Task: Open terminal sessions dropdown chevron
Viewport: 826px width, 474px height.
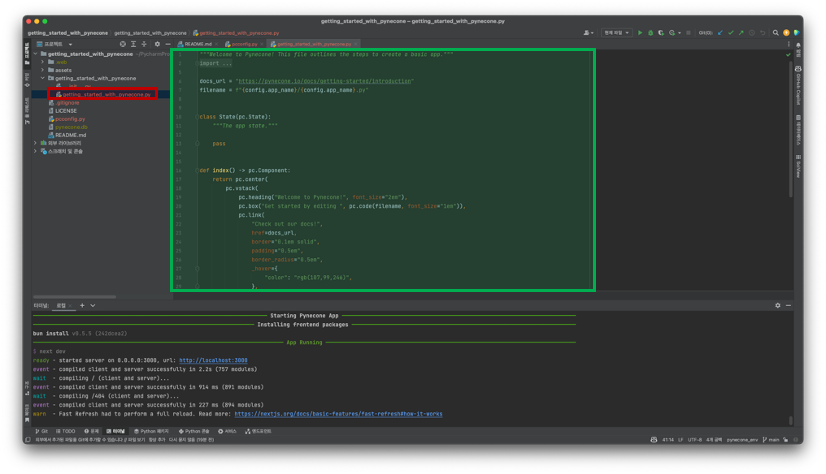Action: click(93, 305)
